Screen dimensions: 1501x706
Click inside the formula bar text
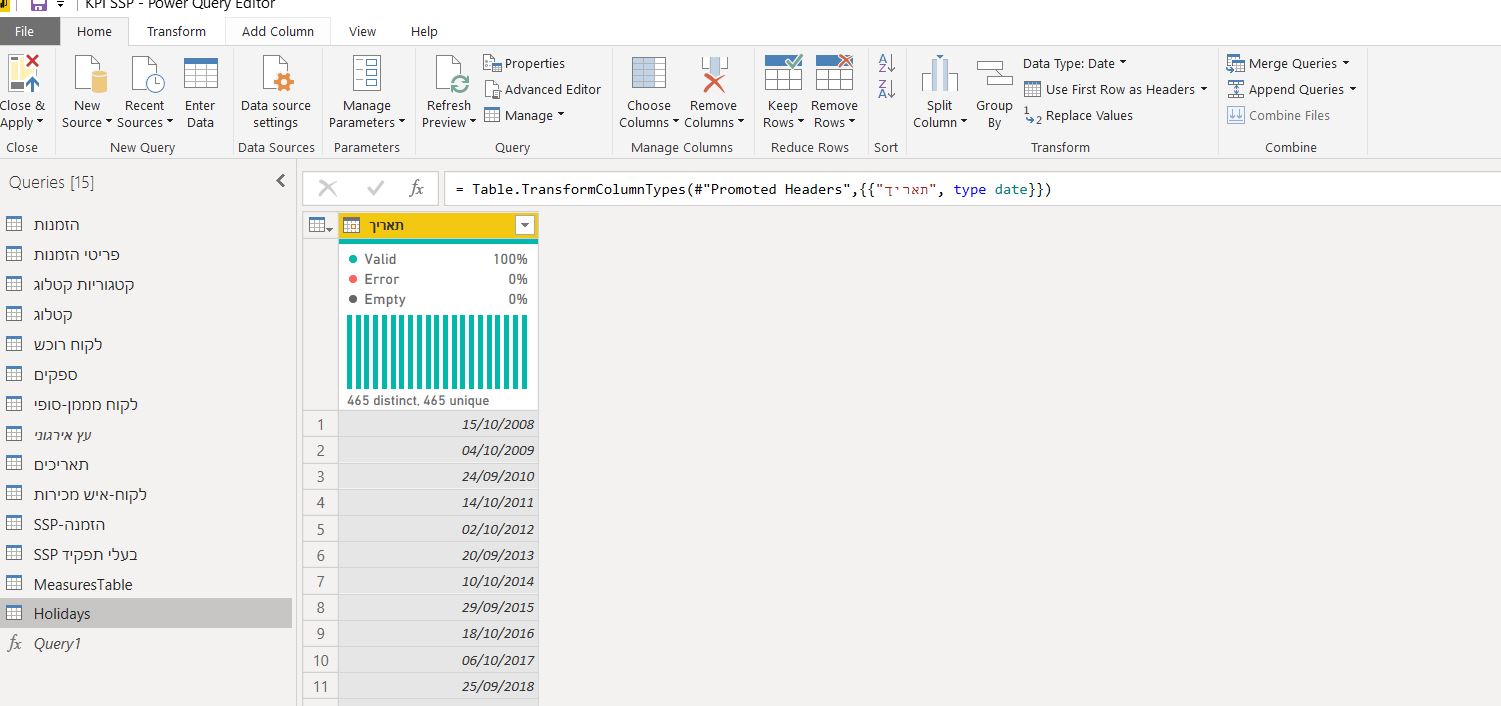752,189
